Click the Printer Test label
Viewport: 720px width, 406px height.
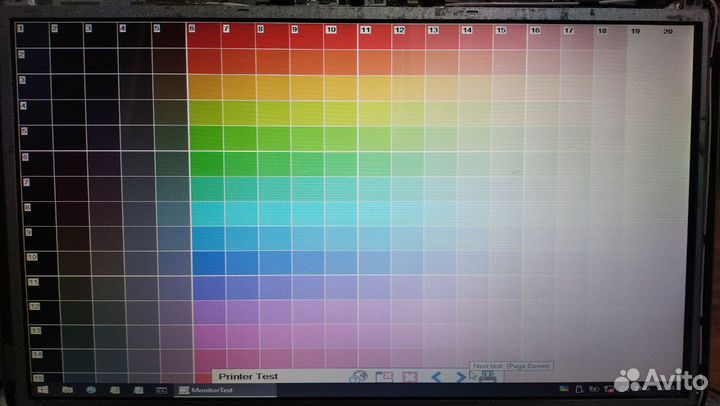(249, 377)
